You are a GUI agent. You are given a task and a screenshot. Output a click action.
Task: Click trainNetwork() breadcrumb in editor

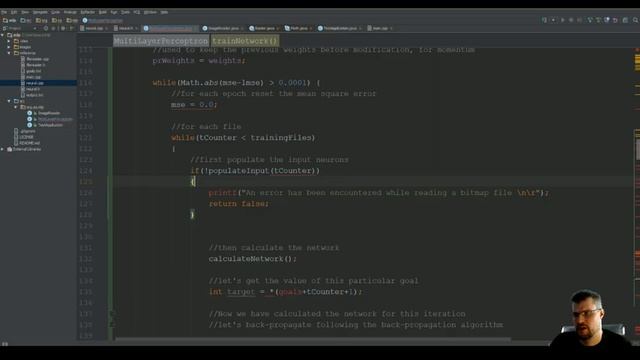tap(244, 41)
